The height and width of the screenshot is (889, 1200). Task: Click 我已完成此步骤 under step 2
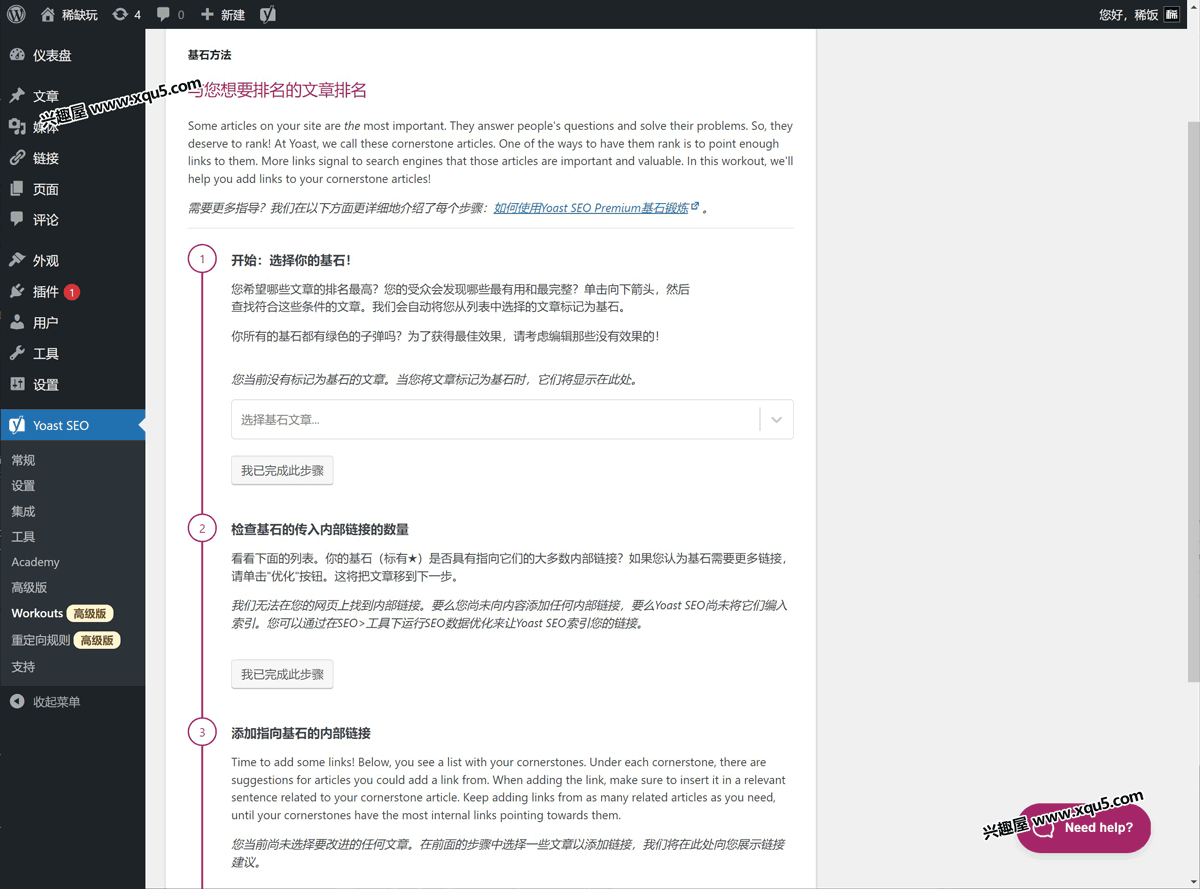[282, 674]
